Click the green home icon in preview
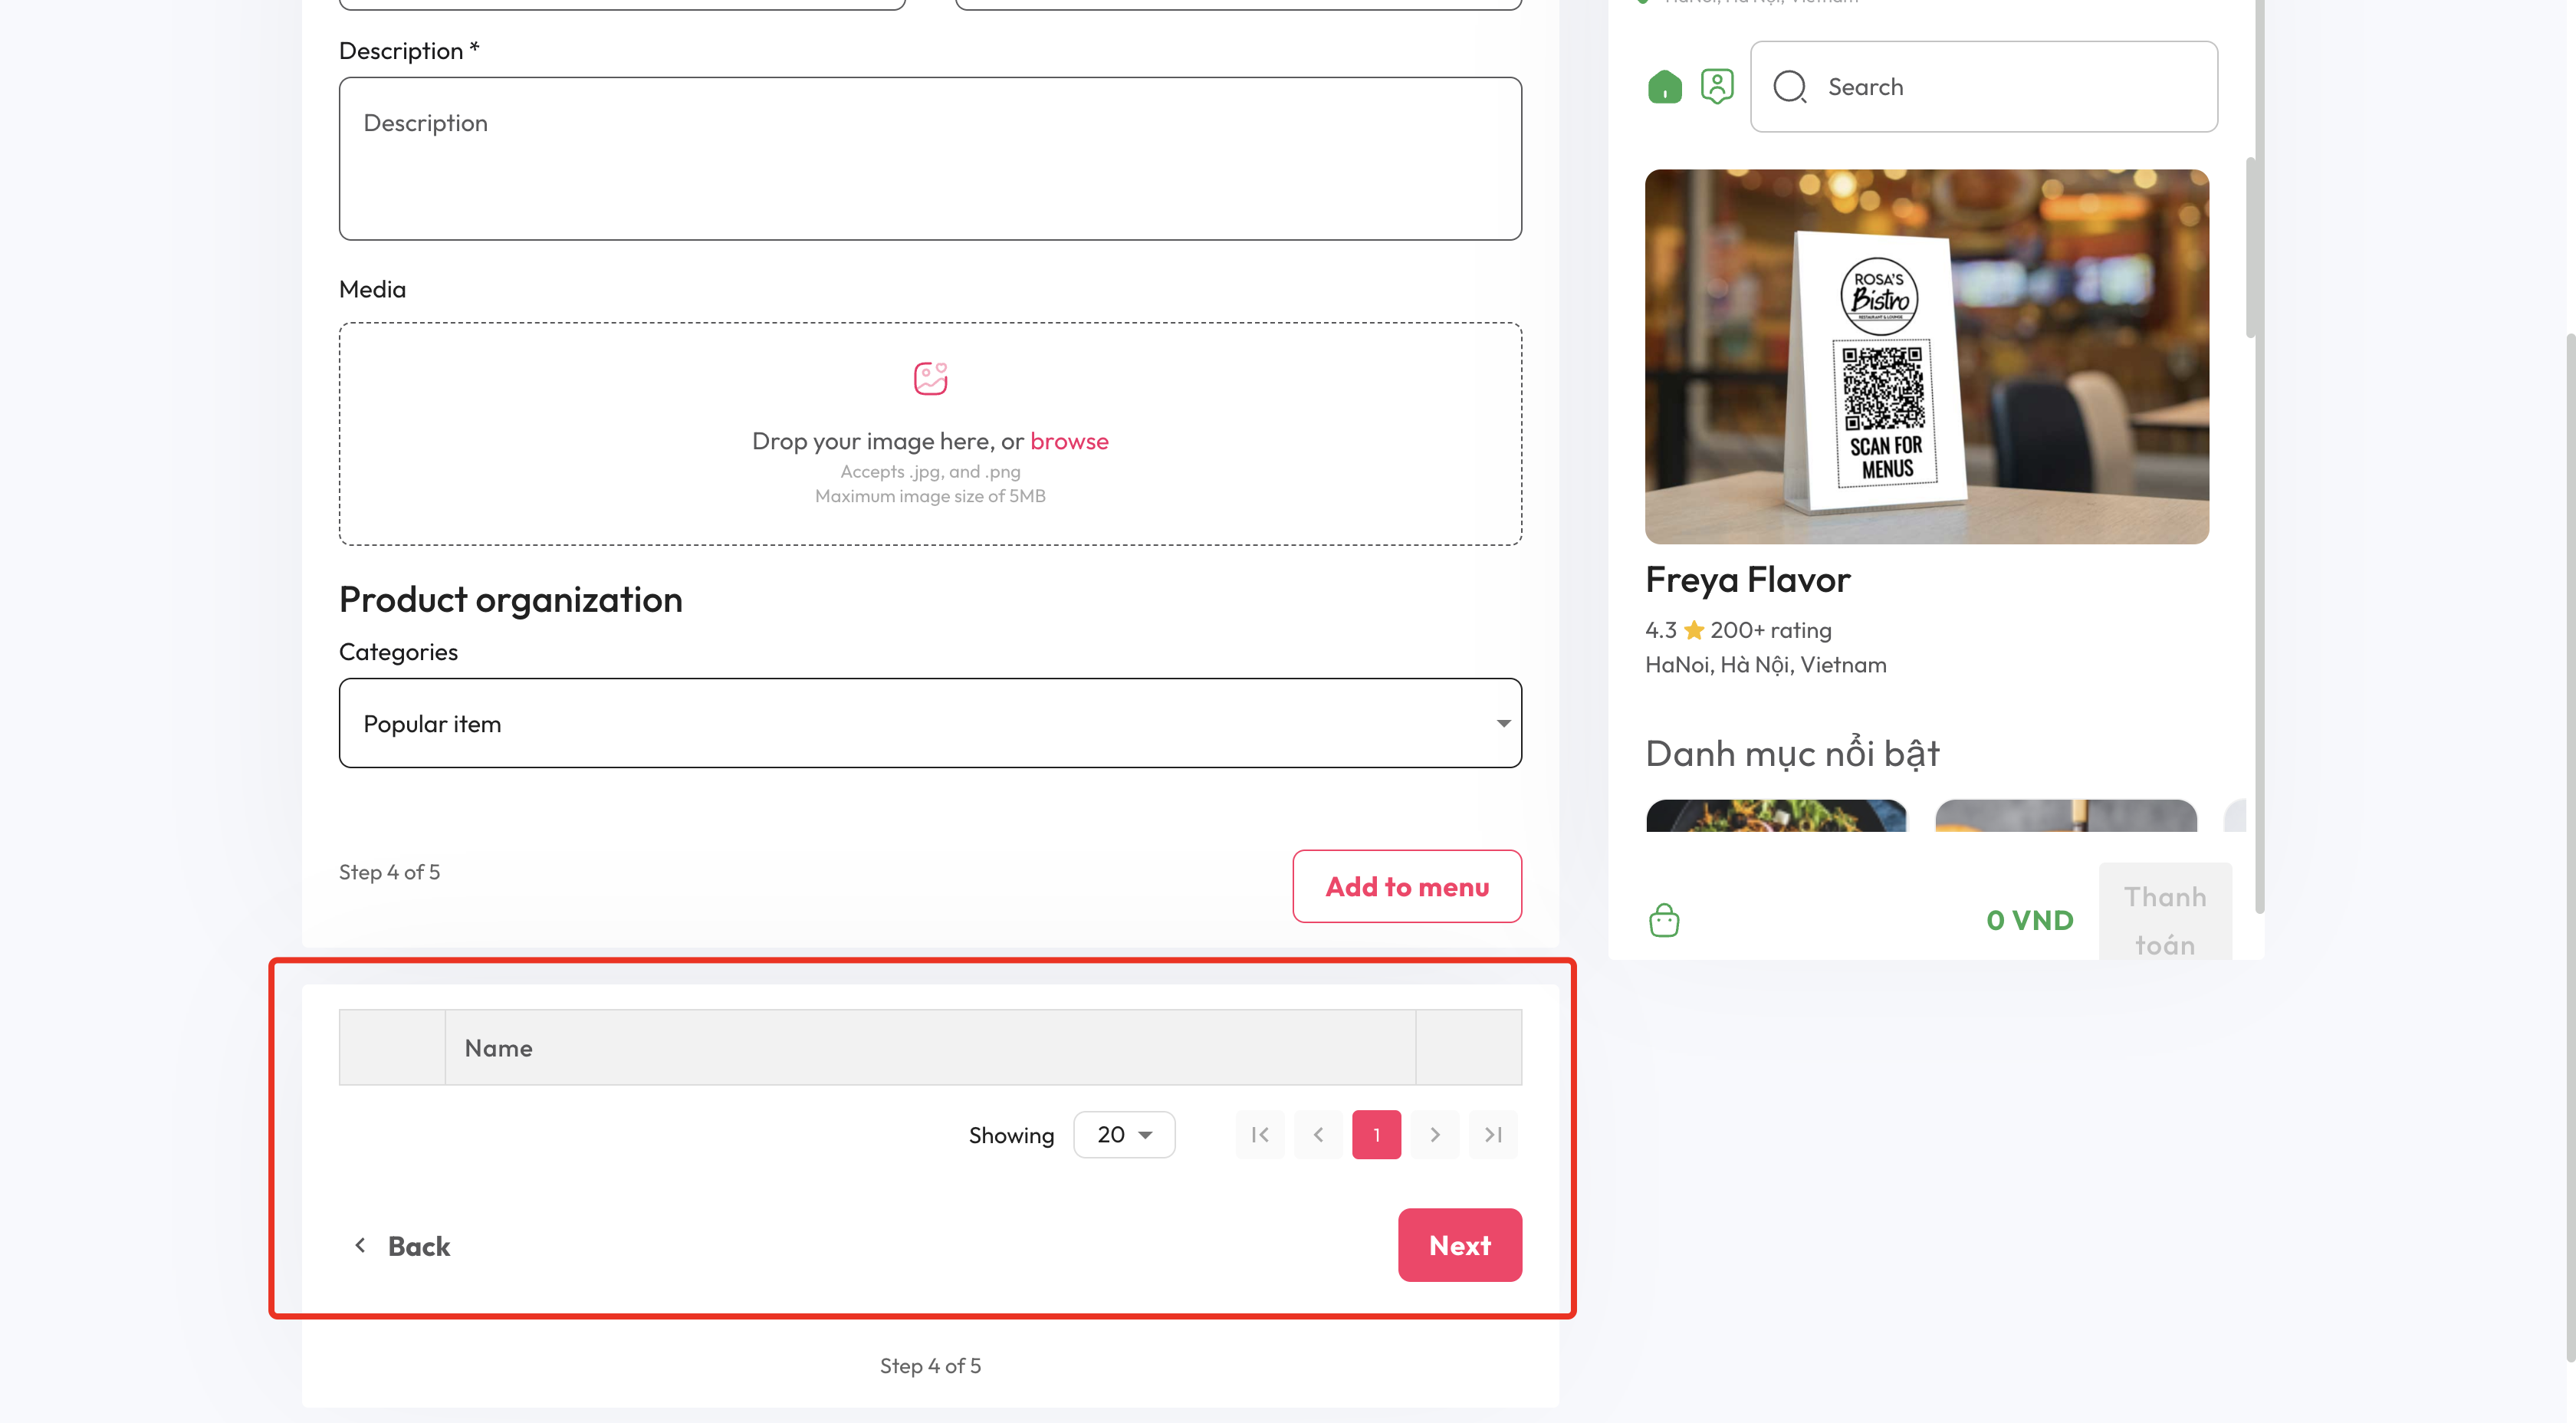Viewport: 2576px width, 1423px height. pos(1664,87)
